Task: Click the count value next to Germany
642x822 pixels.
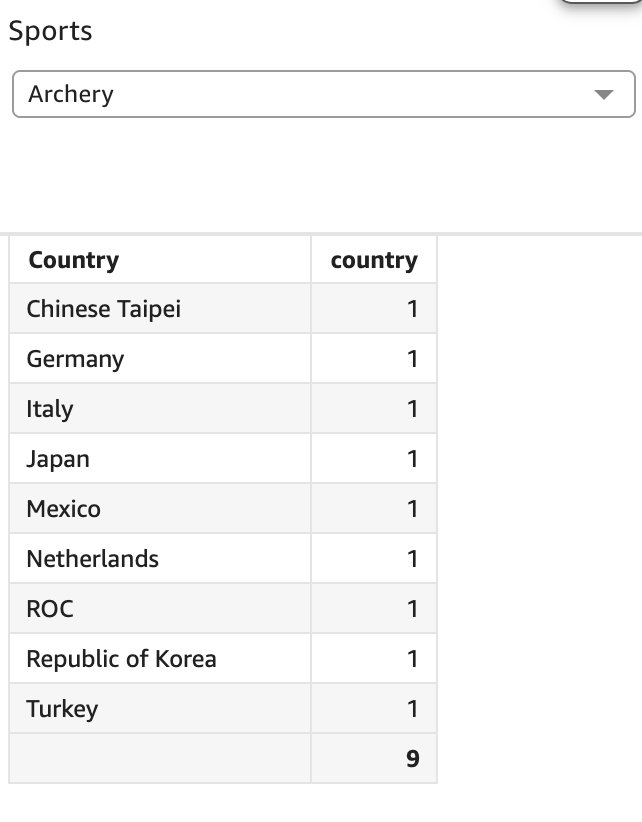Action: (412, 359)
